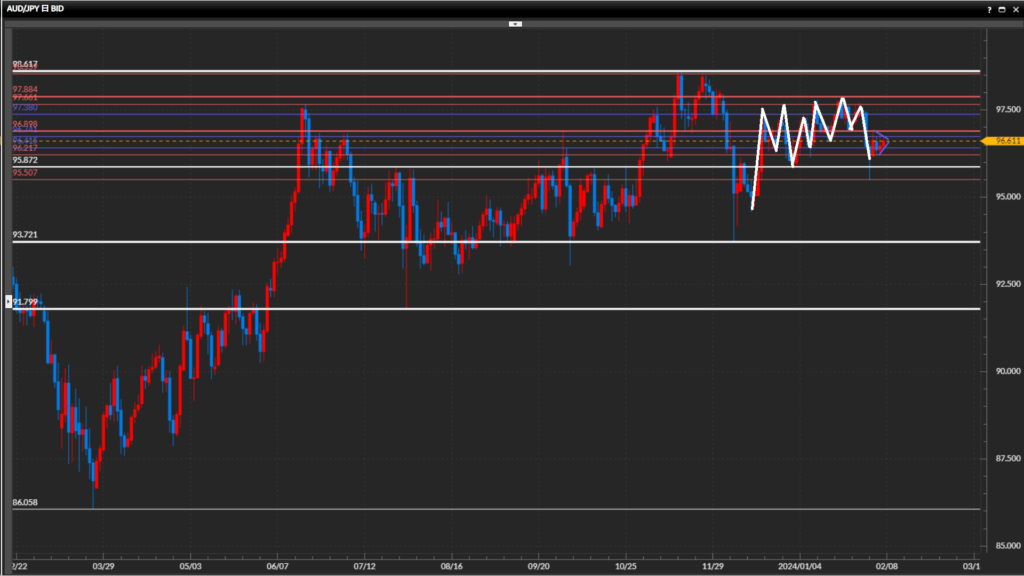Select the white horizontal line at 93.721
The image size is (1024, 576).
click(x=500, y=242)
